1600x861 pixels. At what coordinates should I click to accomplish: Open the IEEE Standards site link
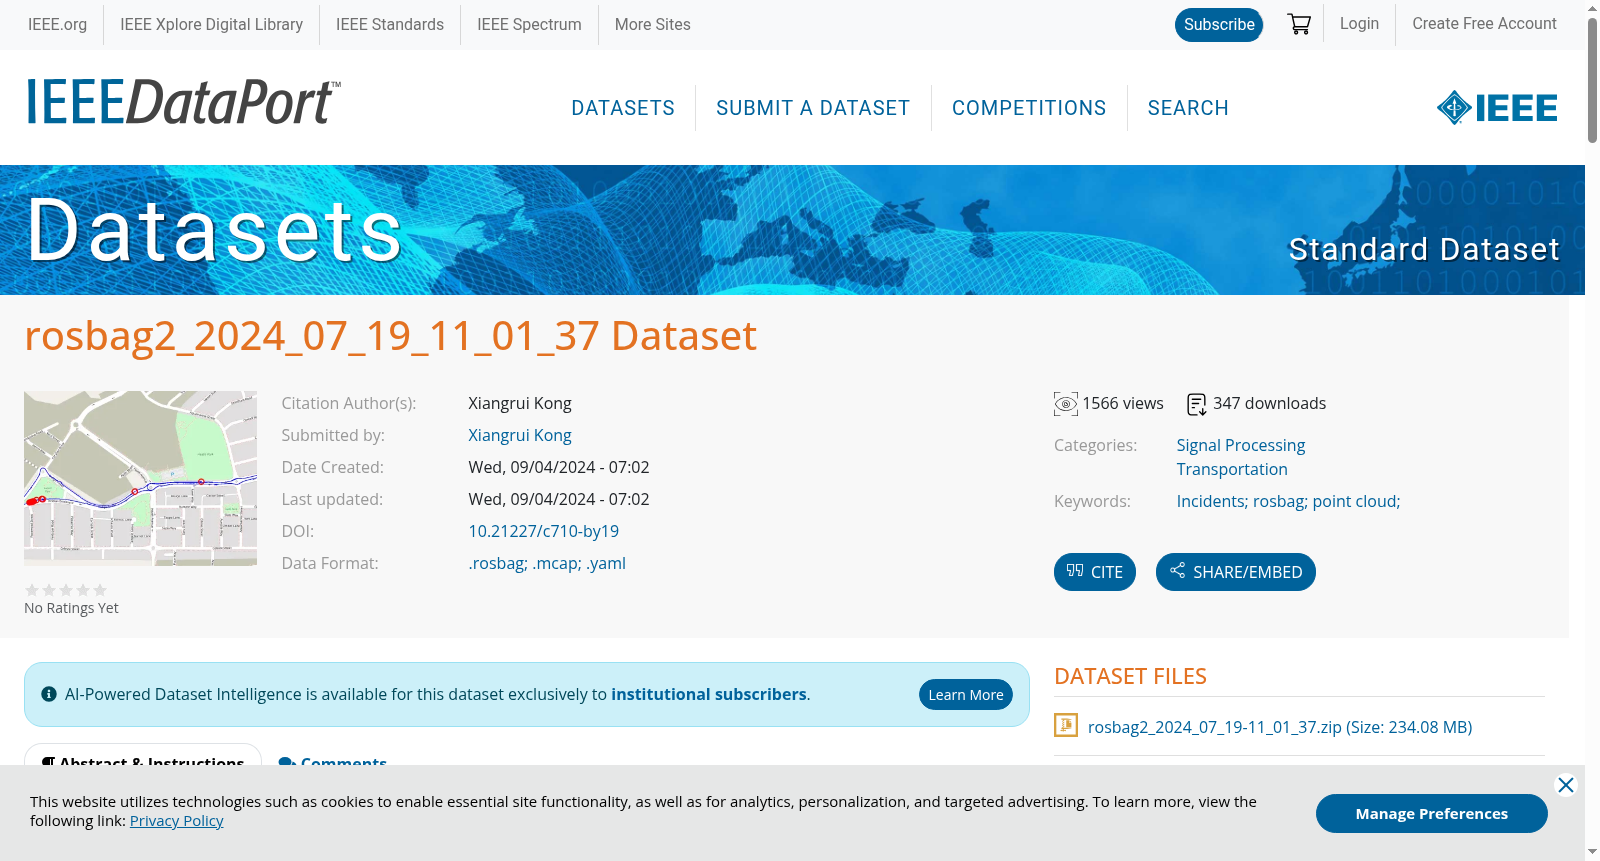tap(390, 25)
